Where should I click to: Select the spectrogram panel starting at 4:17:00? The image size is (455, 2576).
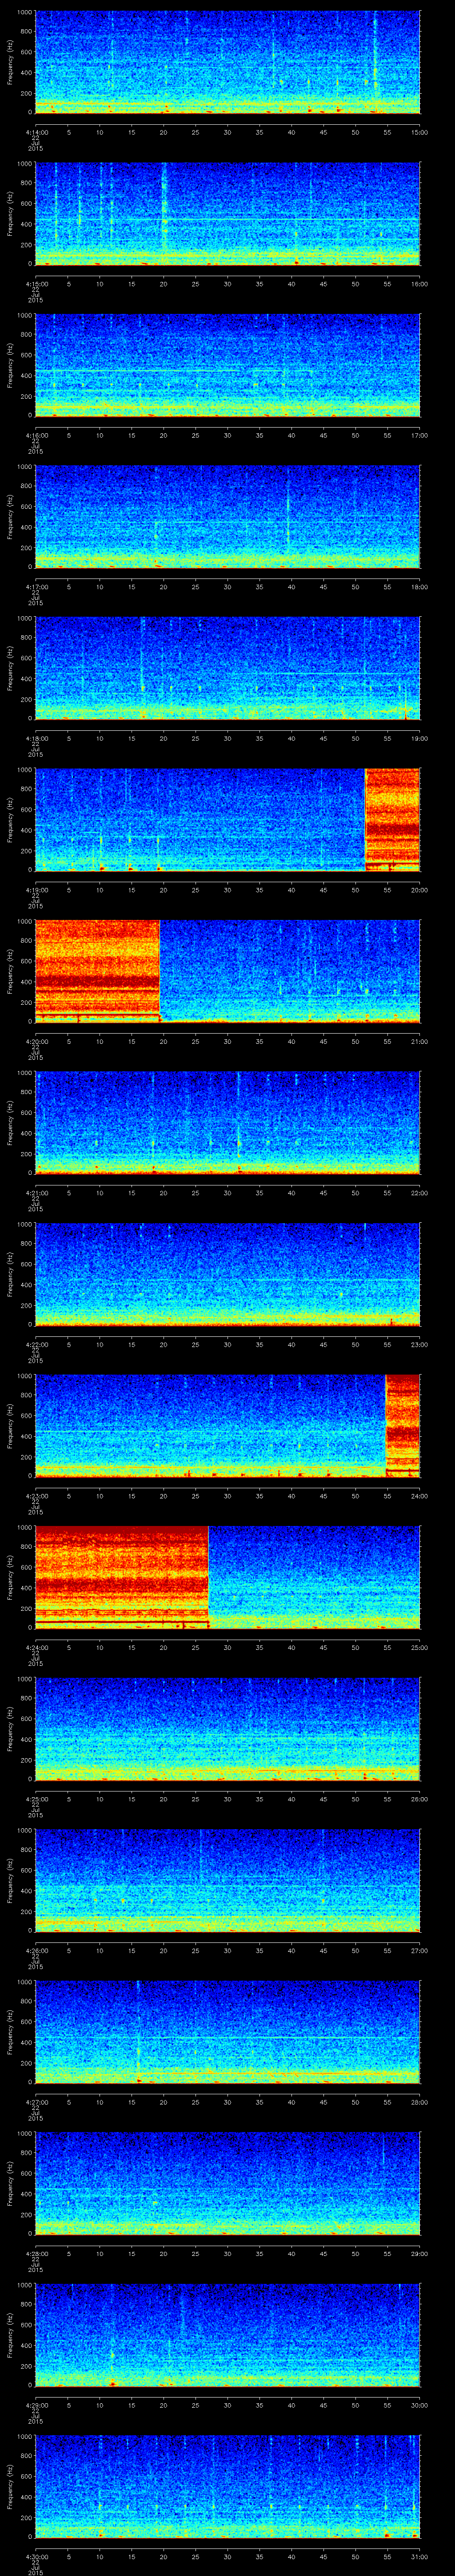tap(227, 517)
